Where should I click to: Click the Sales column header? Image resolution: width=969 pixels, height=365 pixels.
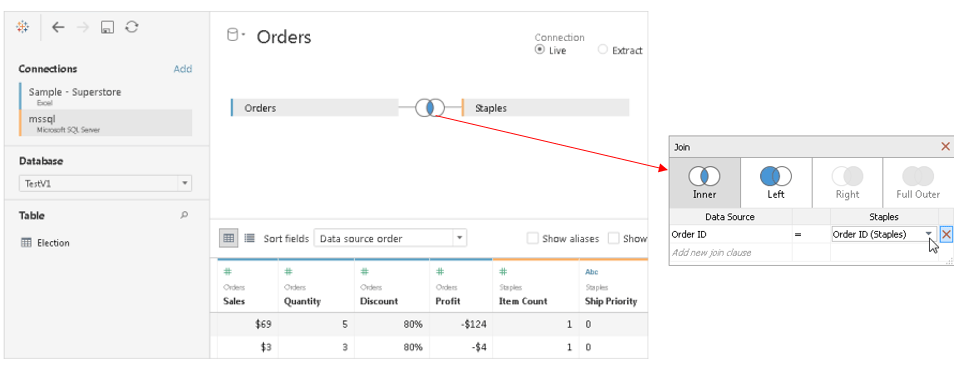tap(234, 301)
